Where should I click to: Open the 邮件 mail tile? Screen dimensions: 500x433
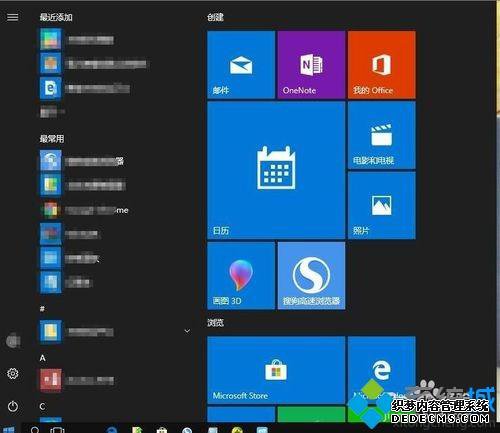[241, 65]
